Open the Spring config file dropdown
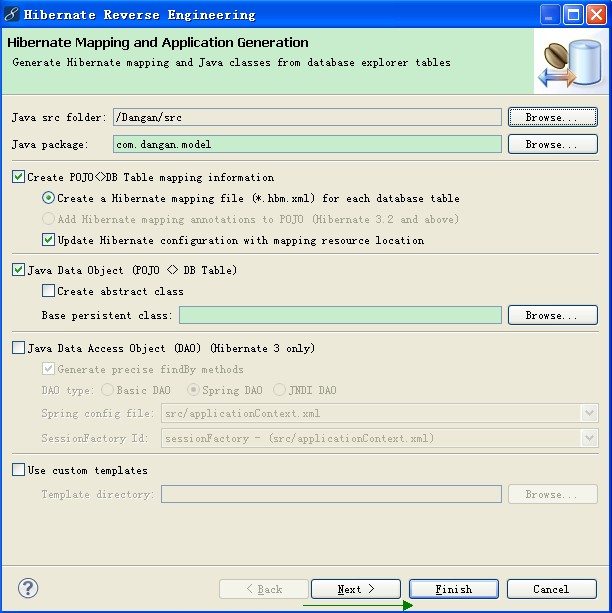This screenshot has height=613, width=612. coord(589,413)
